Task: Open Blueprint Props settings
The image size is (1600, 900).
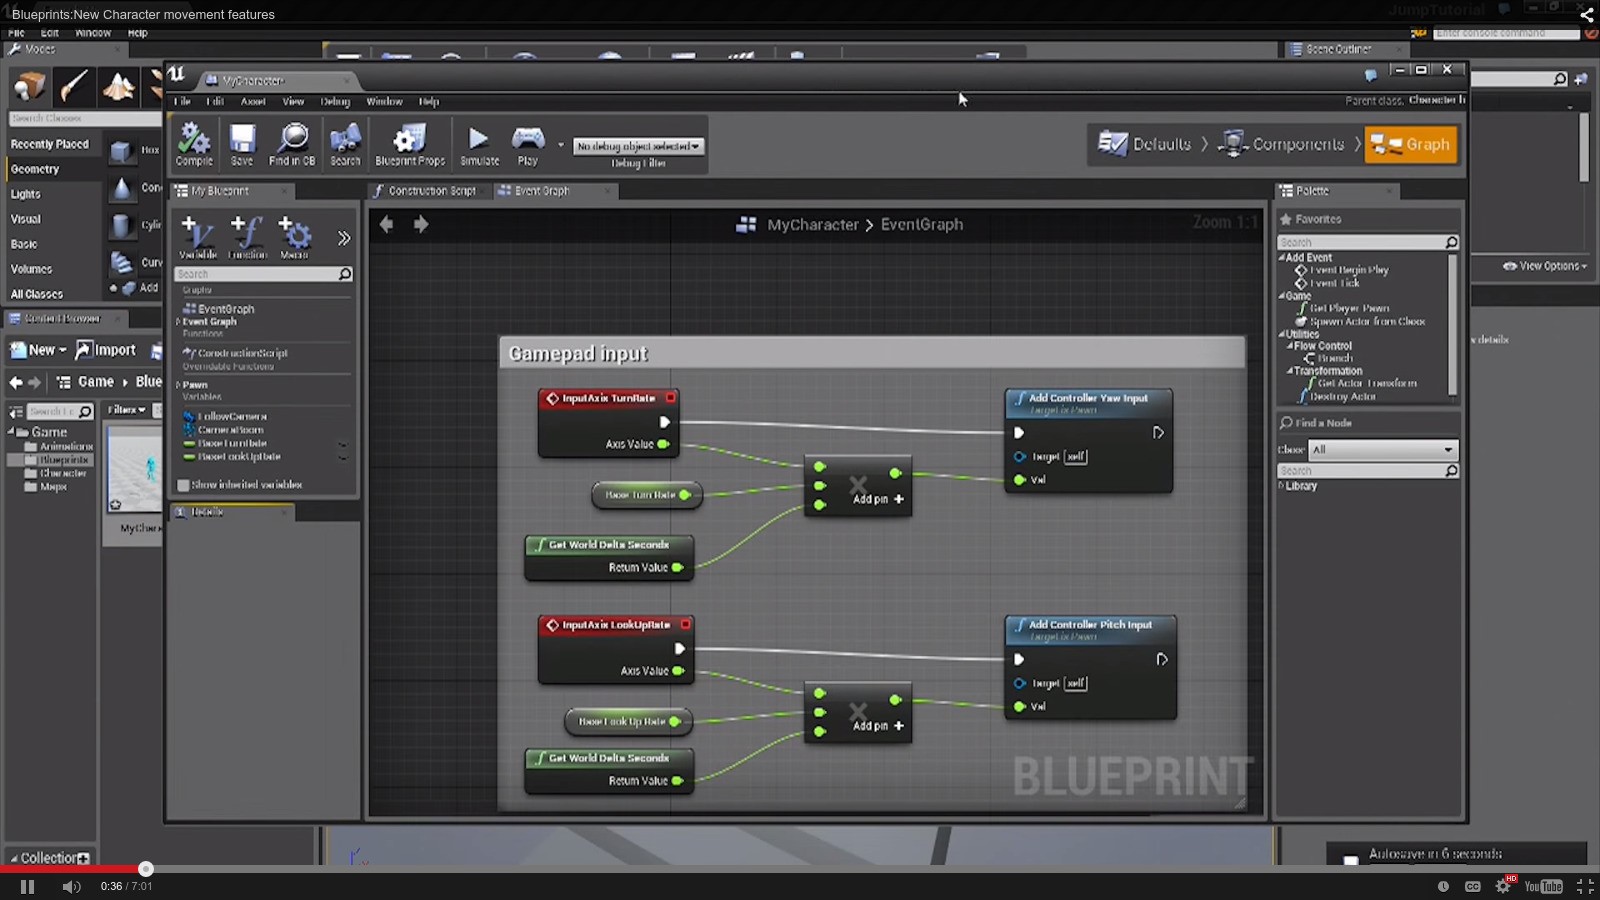Action: (x=410, y=145)
